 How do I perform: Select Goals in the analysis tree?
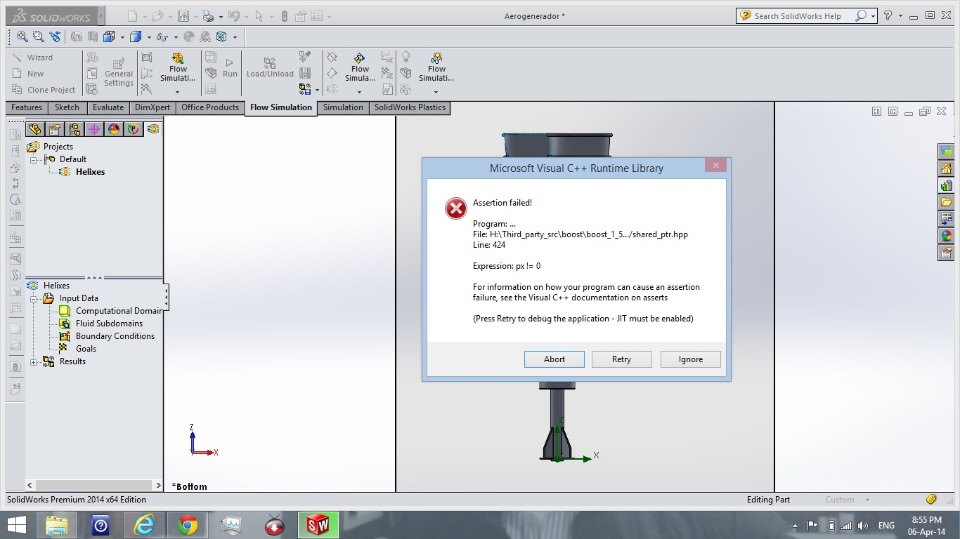click(x=86, y=349)
